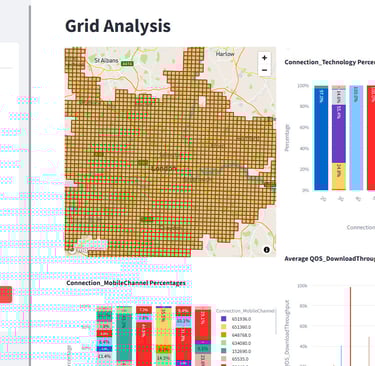Click the legend scrollbar beside Connection_MobileChannel

[x=276, y=322]
